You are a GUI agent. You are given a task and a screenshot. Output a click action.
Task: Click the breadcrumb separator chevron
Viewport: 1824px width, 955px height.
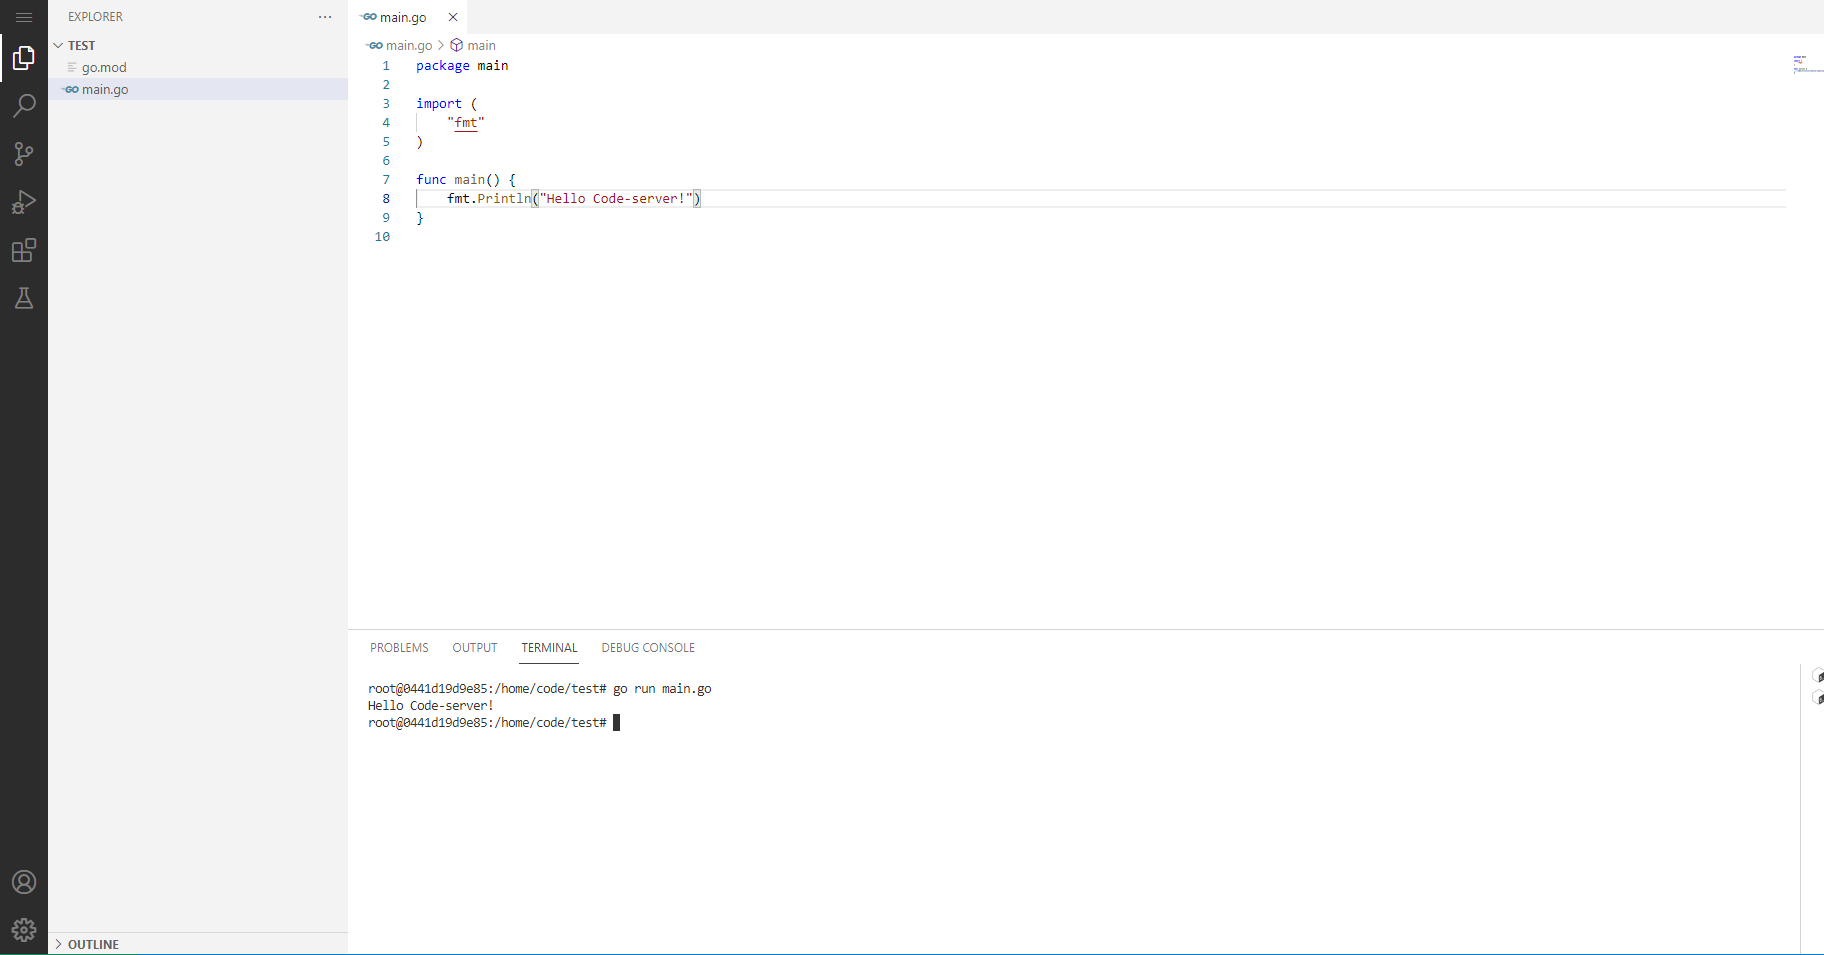click(441, 45)
